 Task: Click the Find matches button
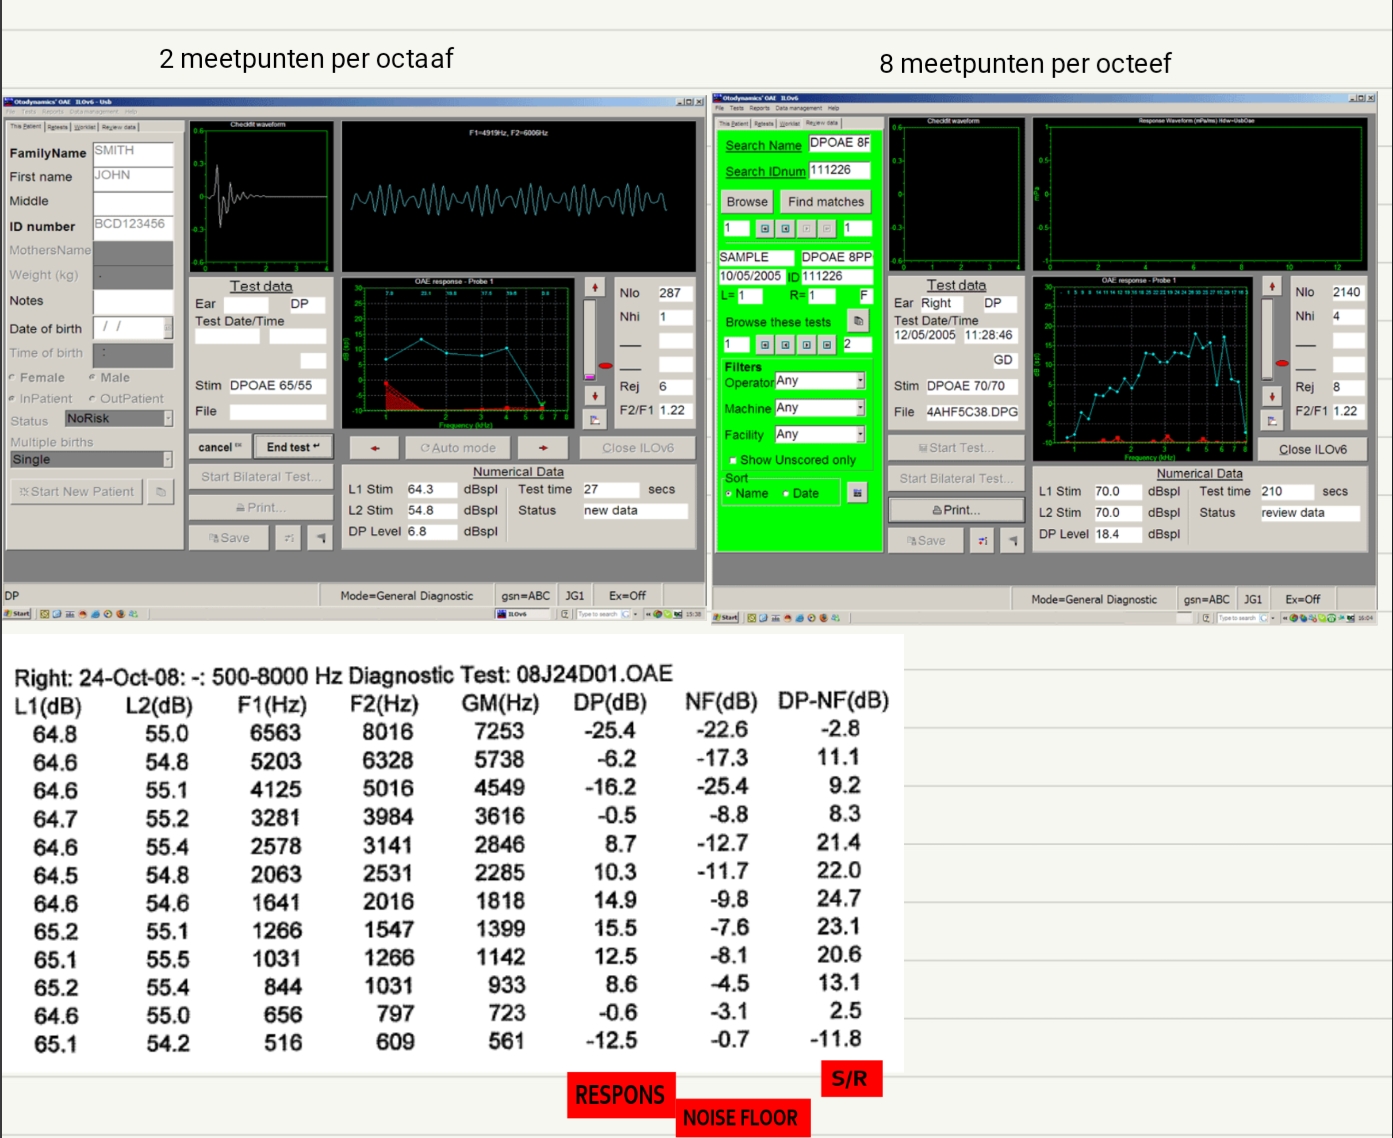tap(825, 202)
